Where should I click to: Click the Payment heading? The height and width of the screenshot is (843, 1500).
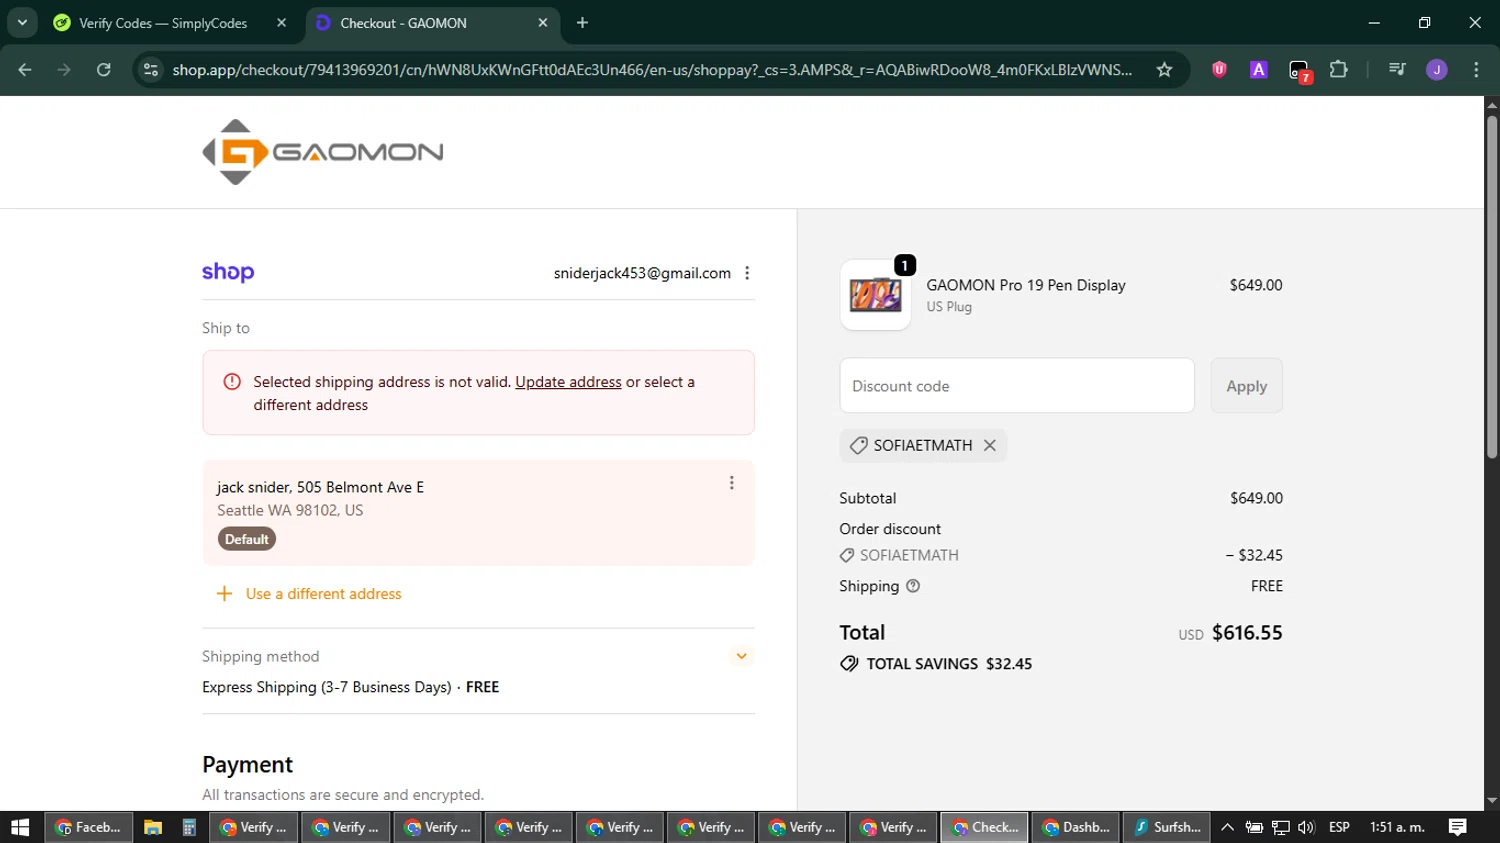click(247, 765)
